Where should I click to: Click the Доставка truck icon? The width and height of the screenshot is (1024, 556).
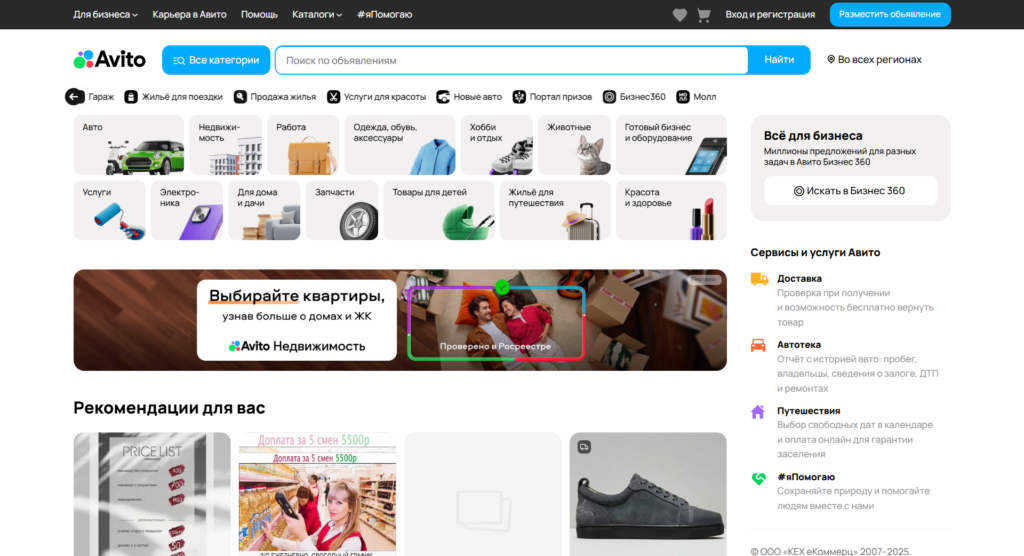(x=759, y=279)
